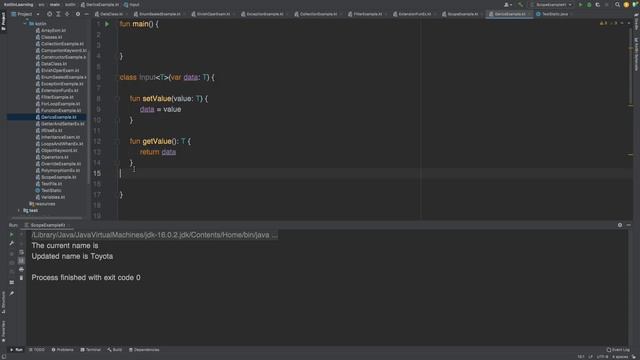
Task: Toggle Project tool window side button
Action: (4, 21)
